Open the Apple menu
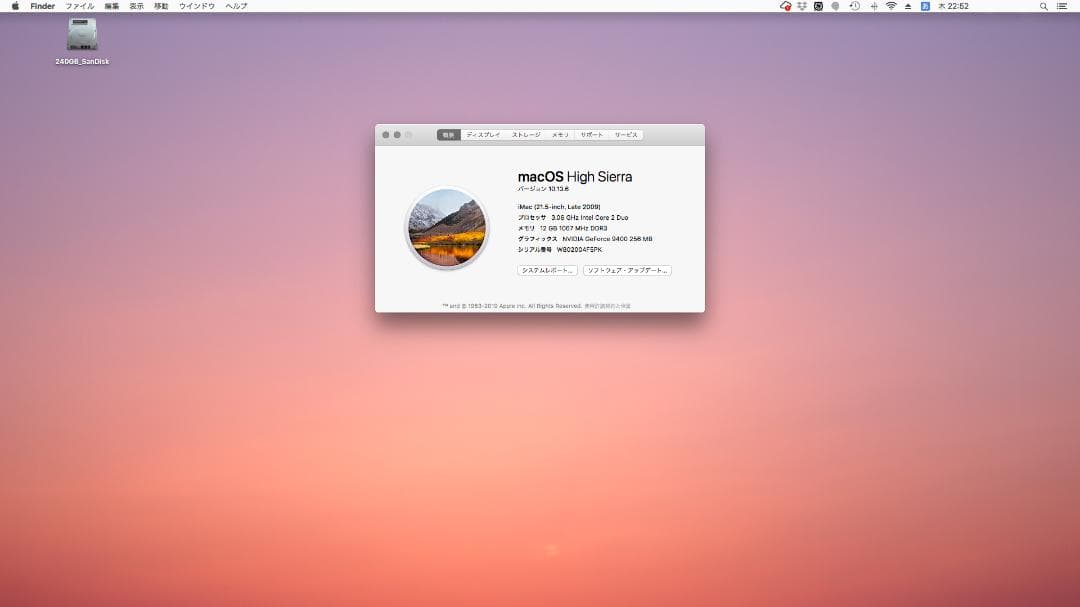The height and width of the screenshot is (607, 1080). pyautogui.click(x=14, y=6)
